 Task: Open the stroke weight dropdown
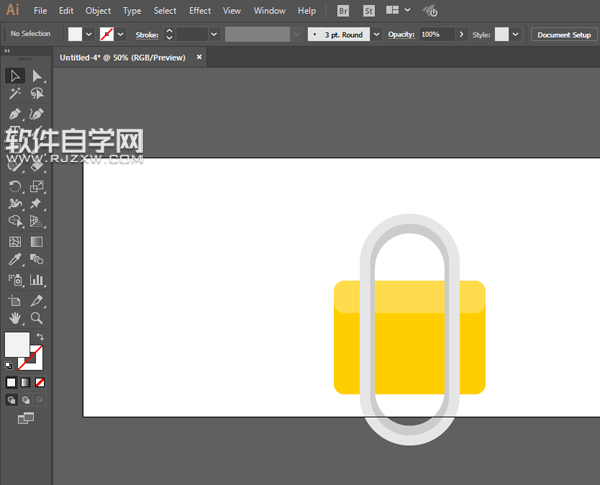[x=214, y=34]
